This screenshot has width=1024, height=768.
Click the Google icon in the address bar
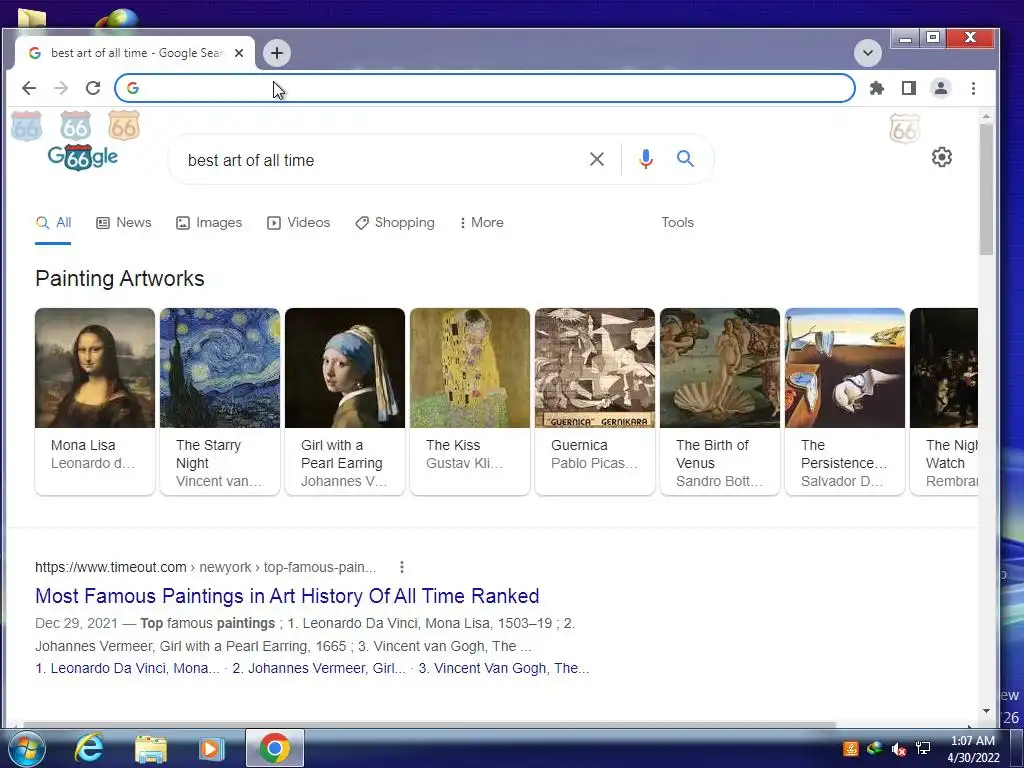click(x=133, y=88)
